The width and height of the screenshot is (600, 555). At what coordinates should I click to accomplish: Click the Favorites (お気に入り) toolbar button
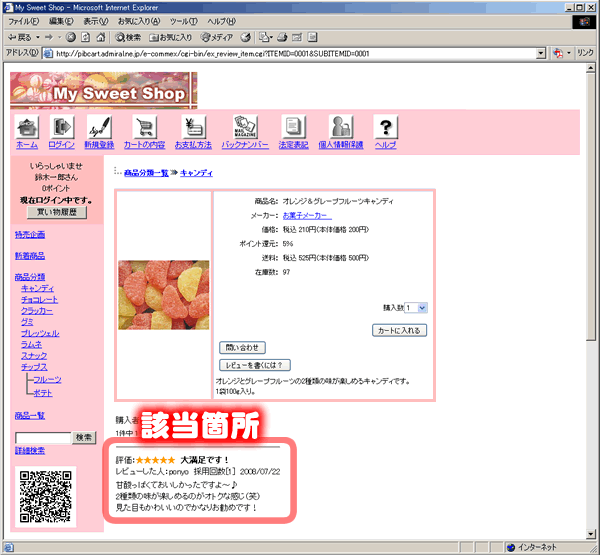click(170, 37)
